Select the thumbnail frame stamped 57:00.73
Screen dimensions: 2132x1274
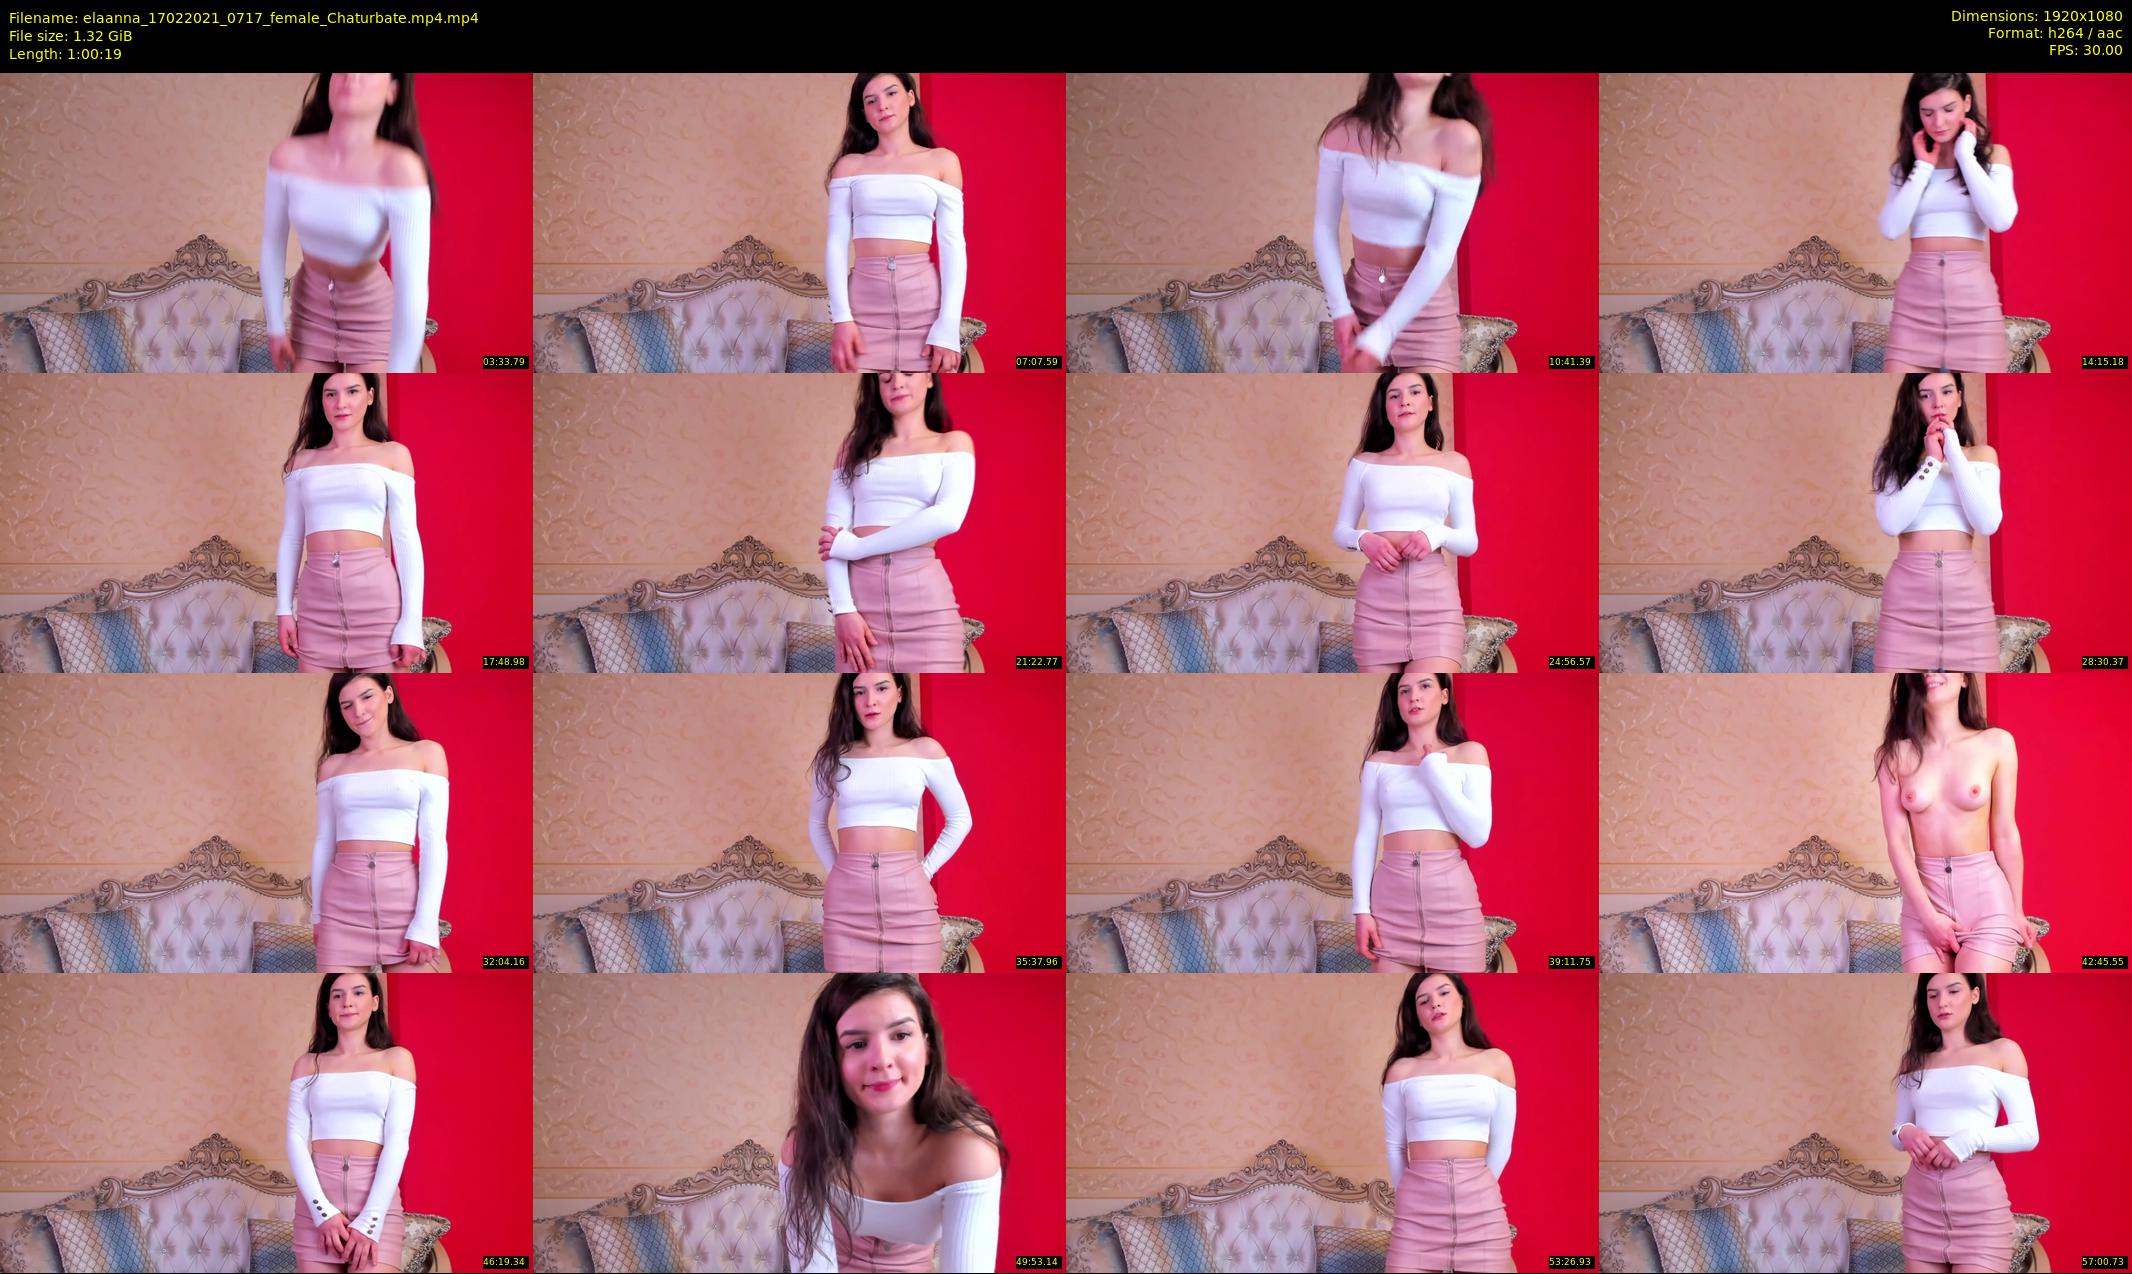(x=1865, y=1122)
